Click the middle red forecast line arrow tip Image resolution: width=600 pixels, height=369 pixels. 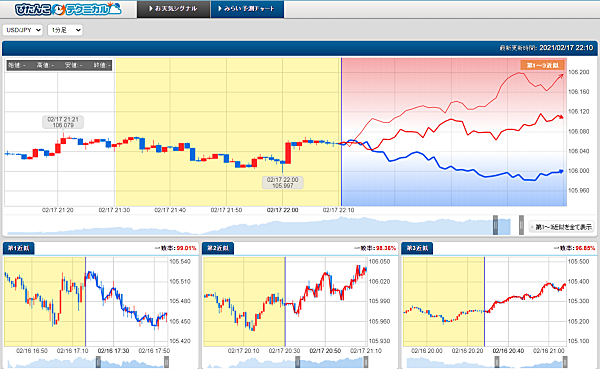[x=561, y=117]
